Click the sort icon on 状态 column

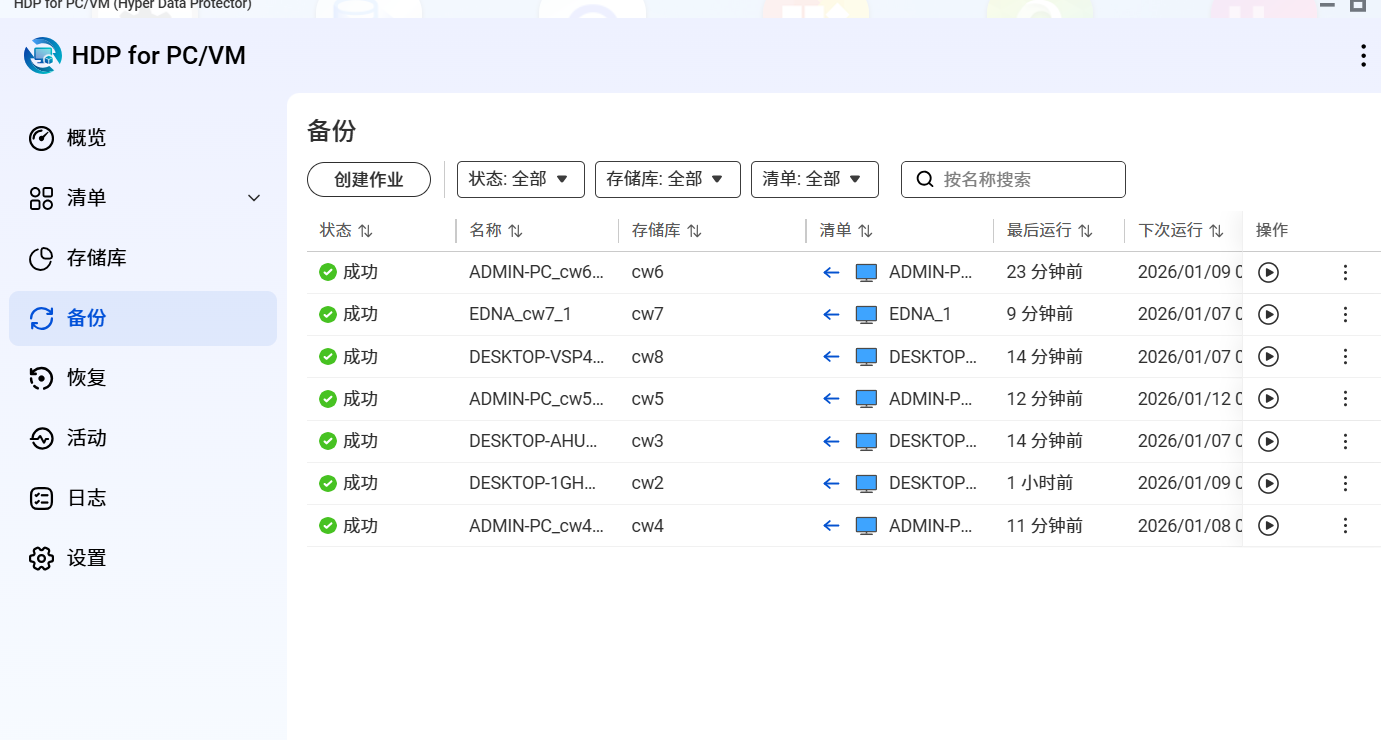366,231
